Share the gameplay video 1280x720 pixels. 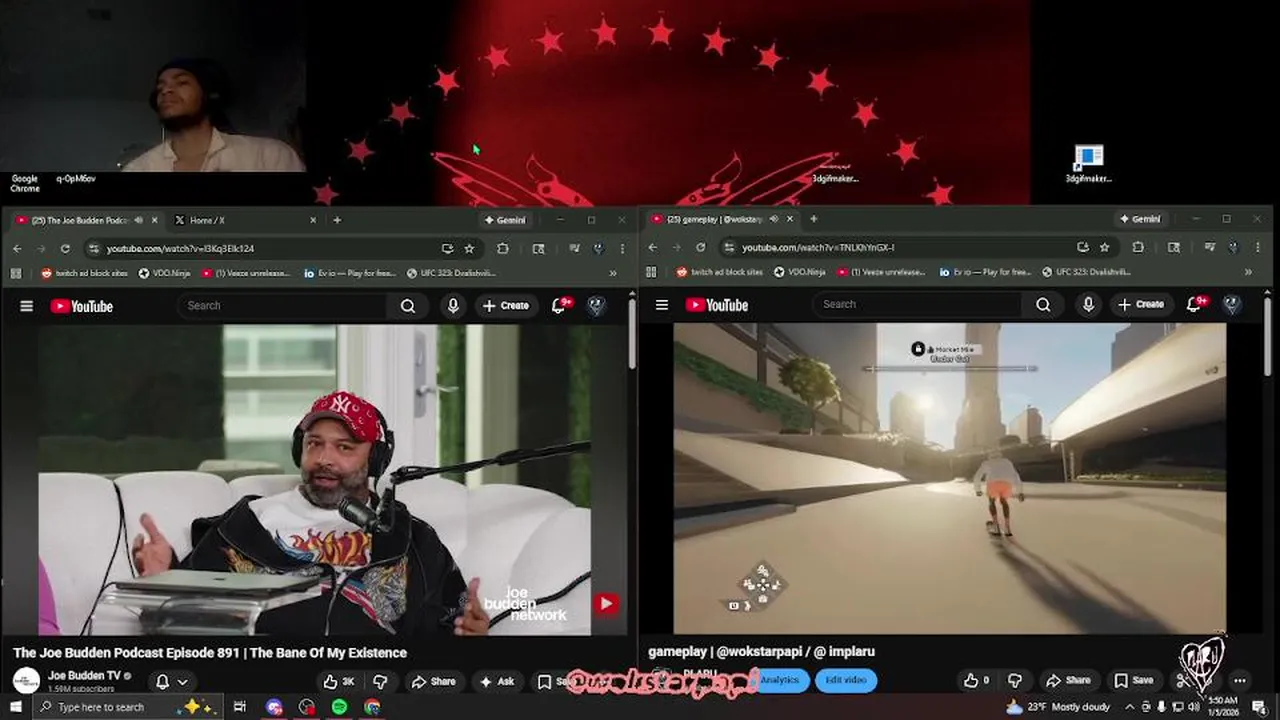1068,680
